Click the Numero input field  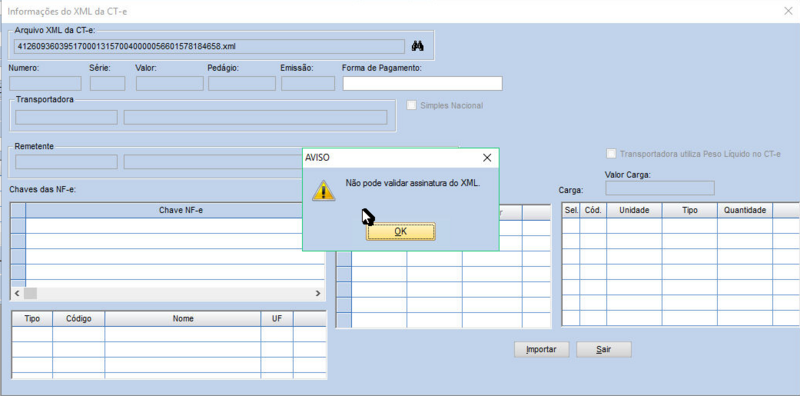pyautogui.click(x=45, y=84)
